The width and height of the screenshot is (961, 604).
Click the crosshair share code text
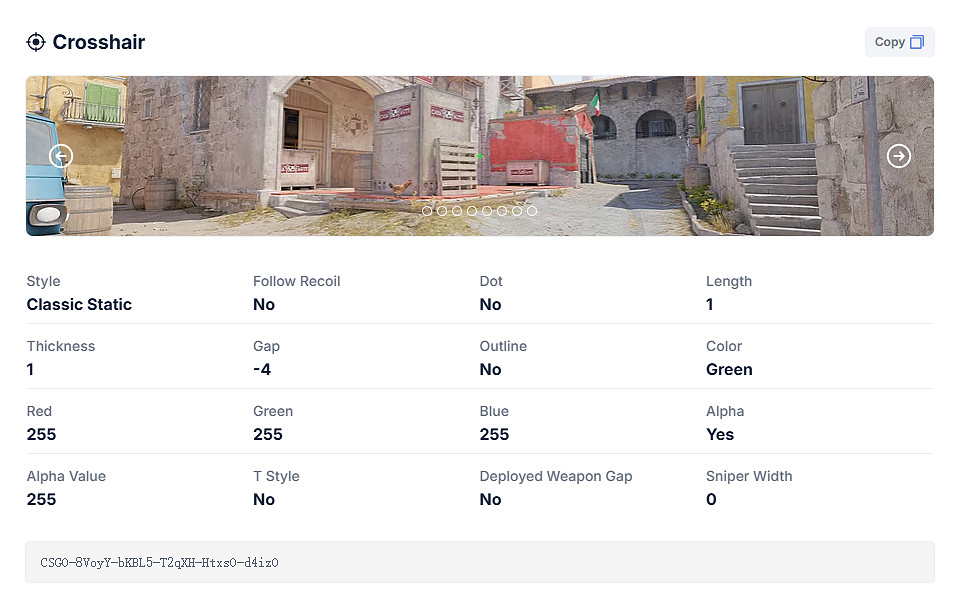coord(159,563)
